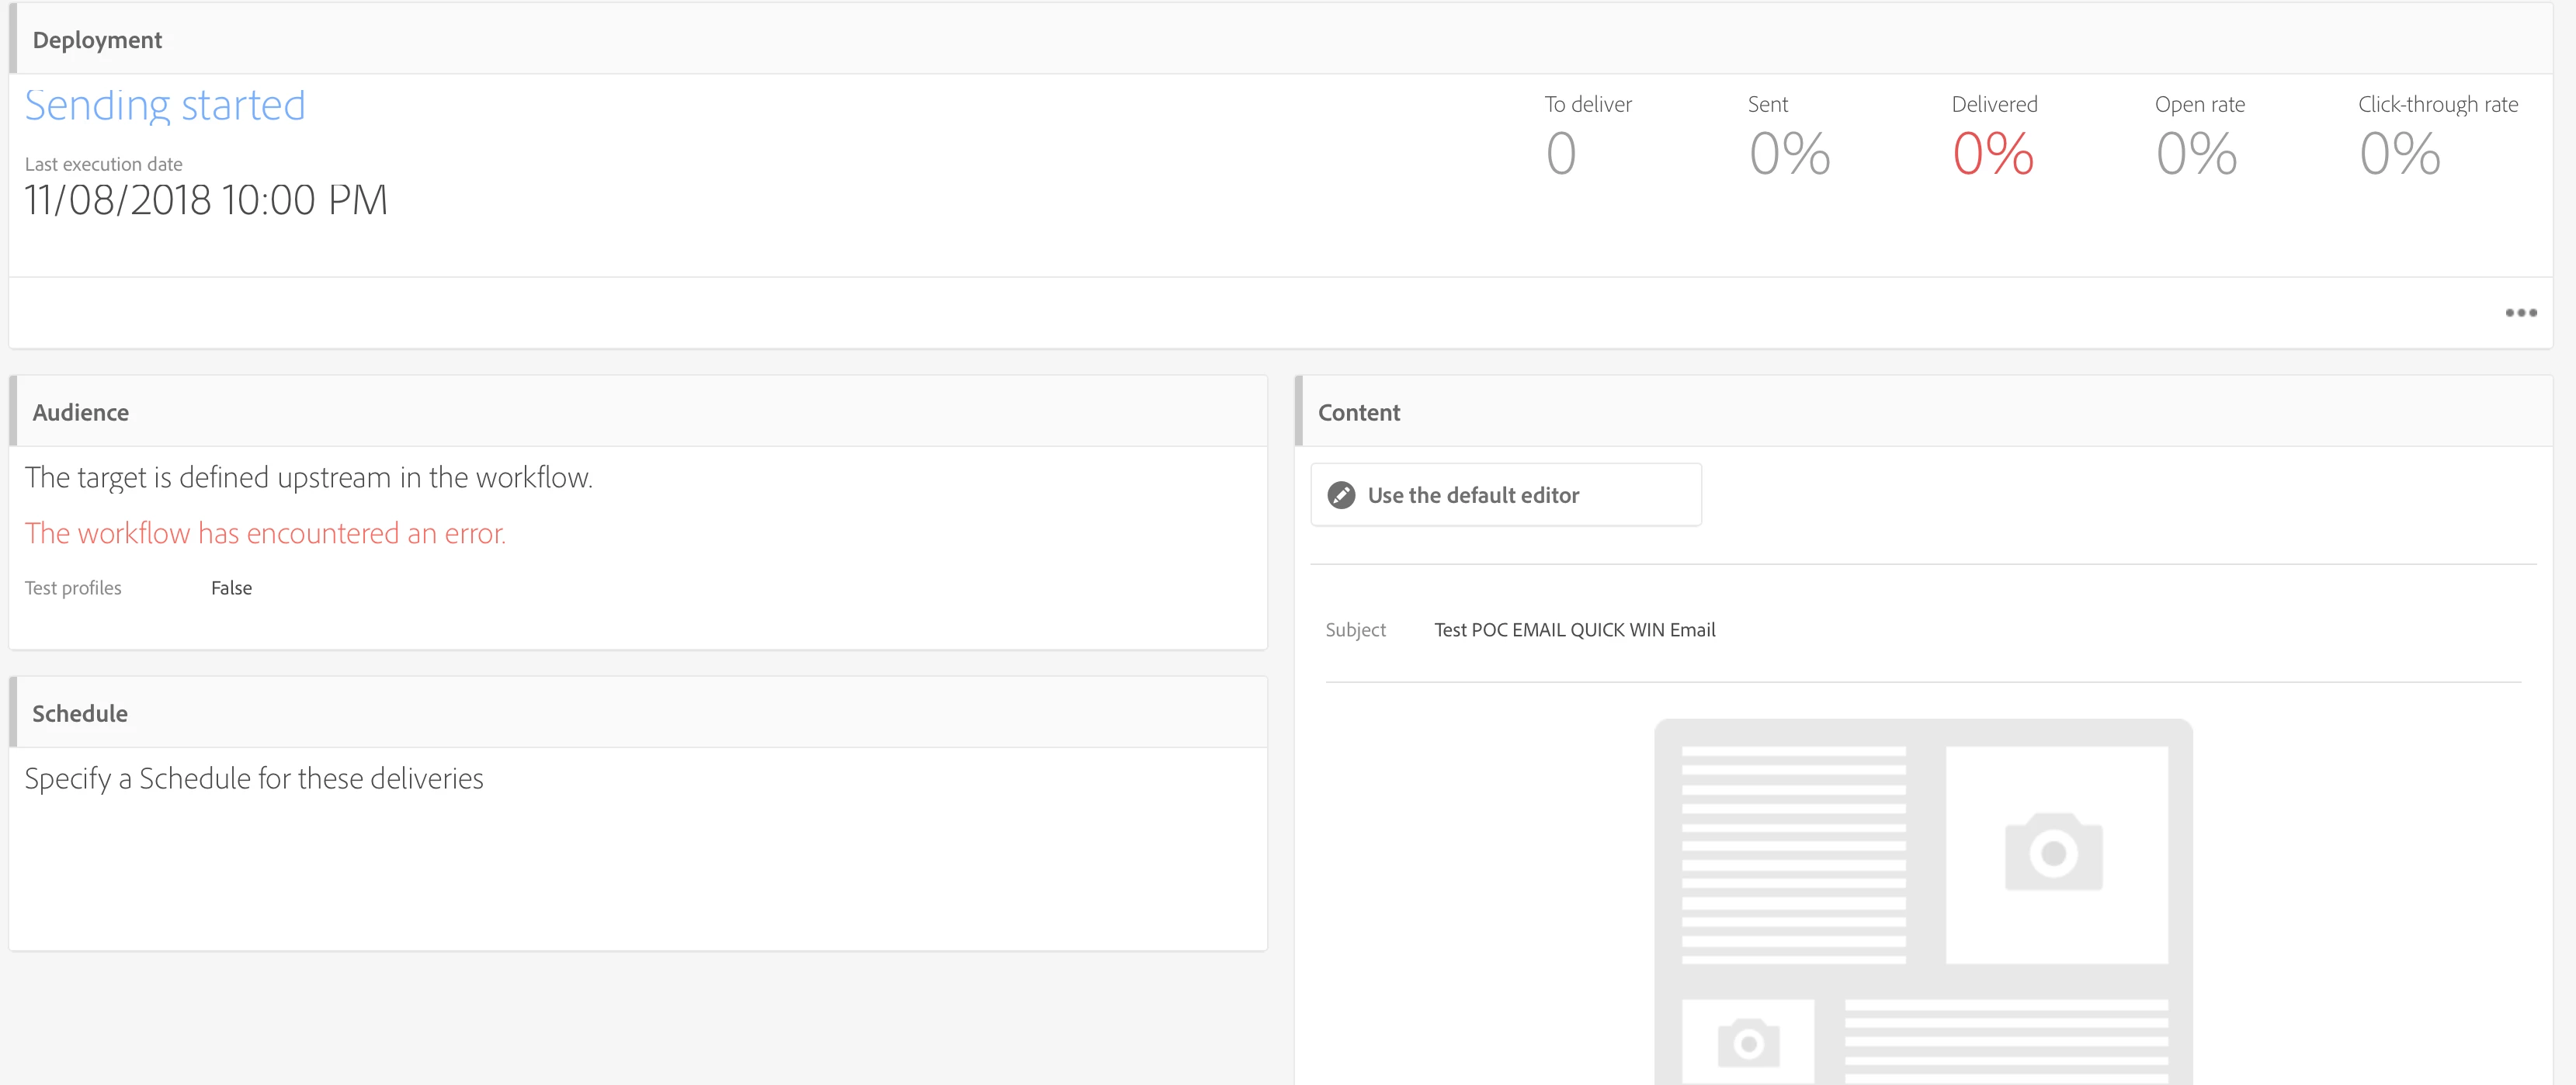
Task: Click the Delivered 0% indicator
Action: (1992, 153)
